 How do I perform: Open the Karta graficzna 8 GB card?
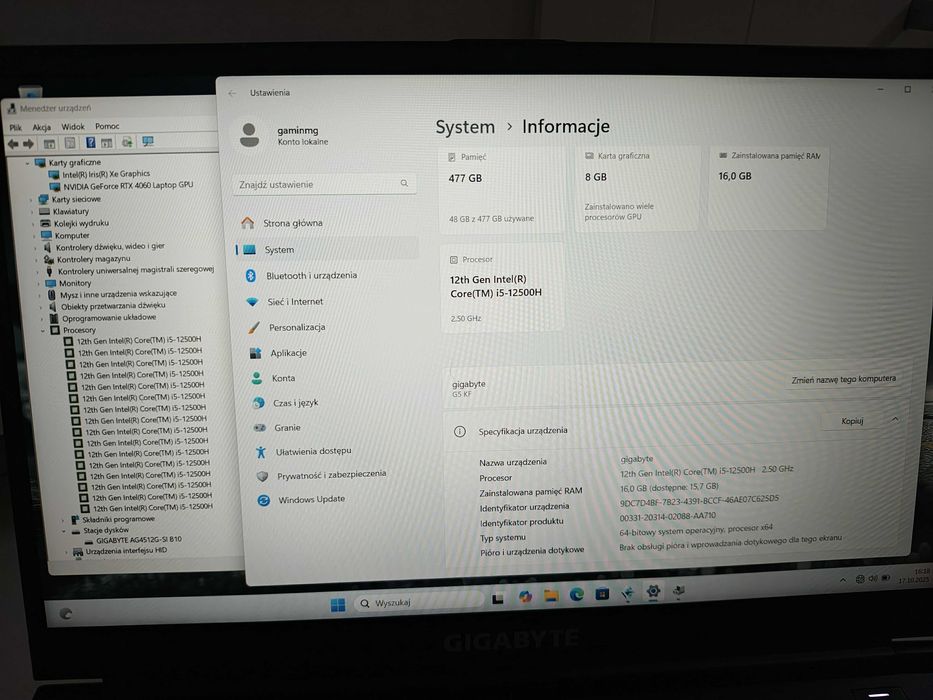coord(637,188)
